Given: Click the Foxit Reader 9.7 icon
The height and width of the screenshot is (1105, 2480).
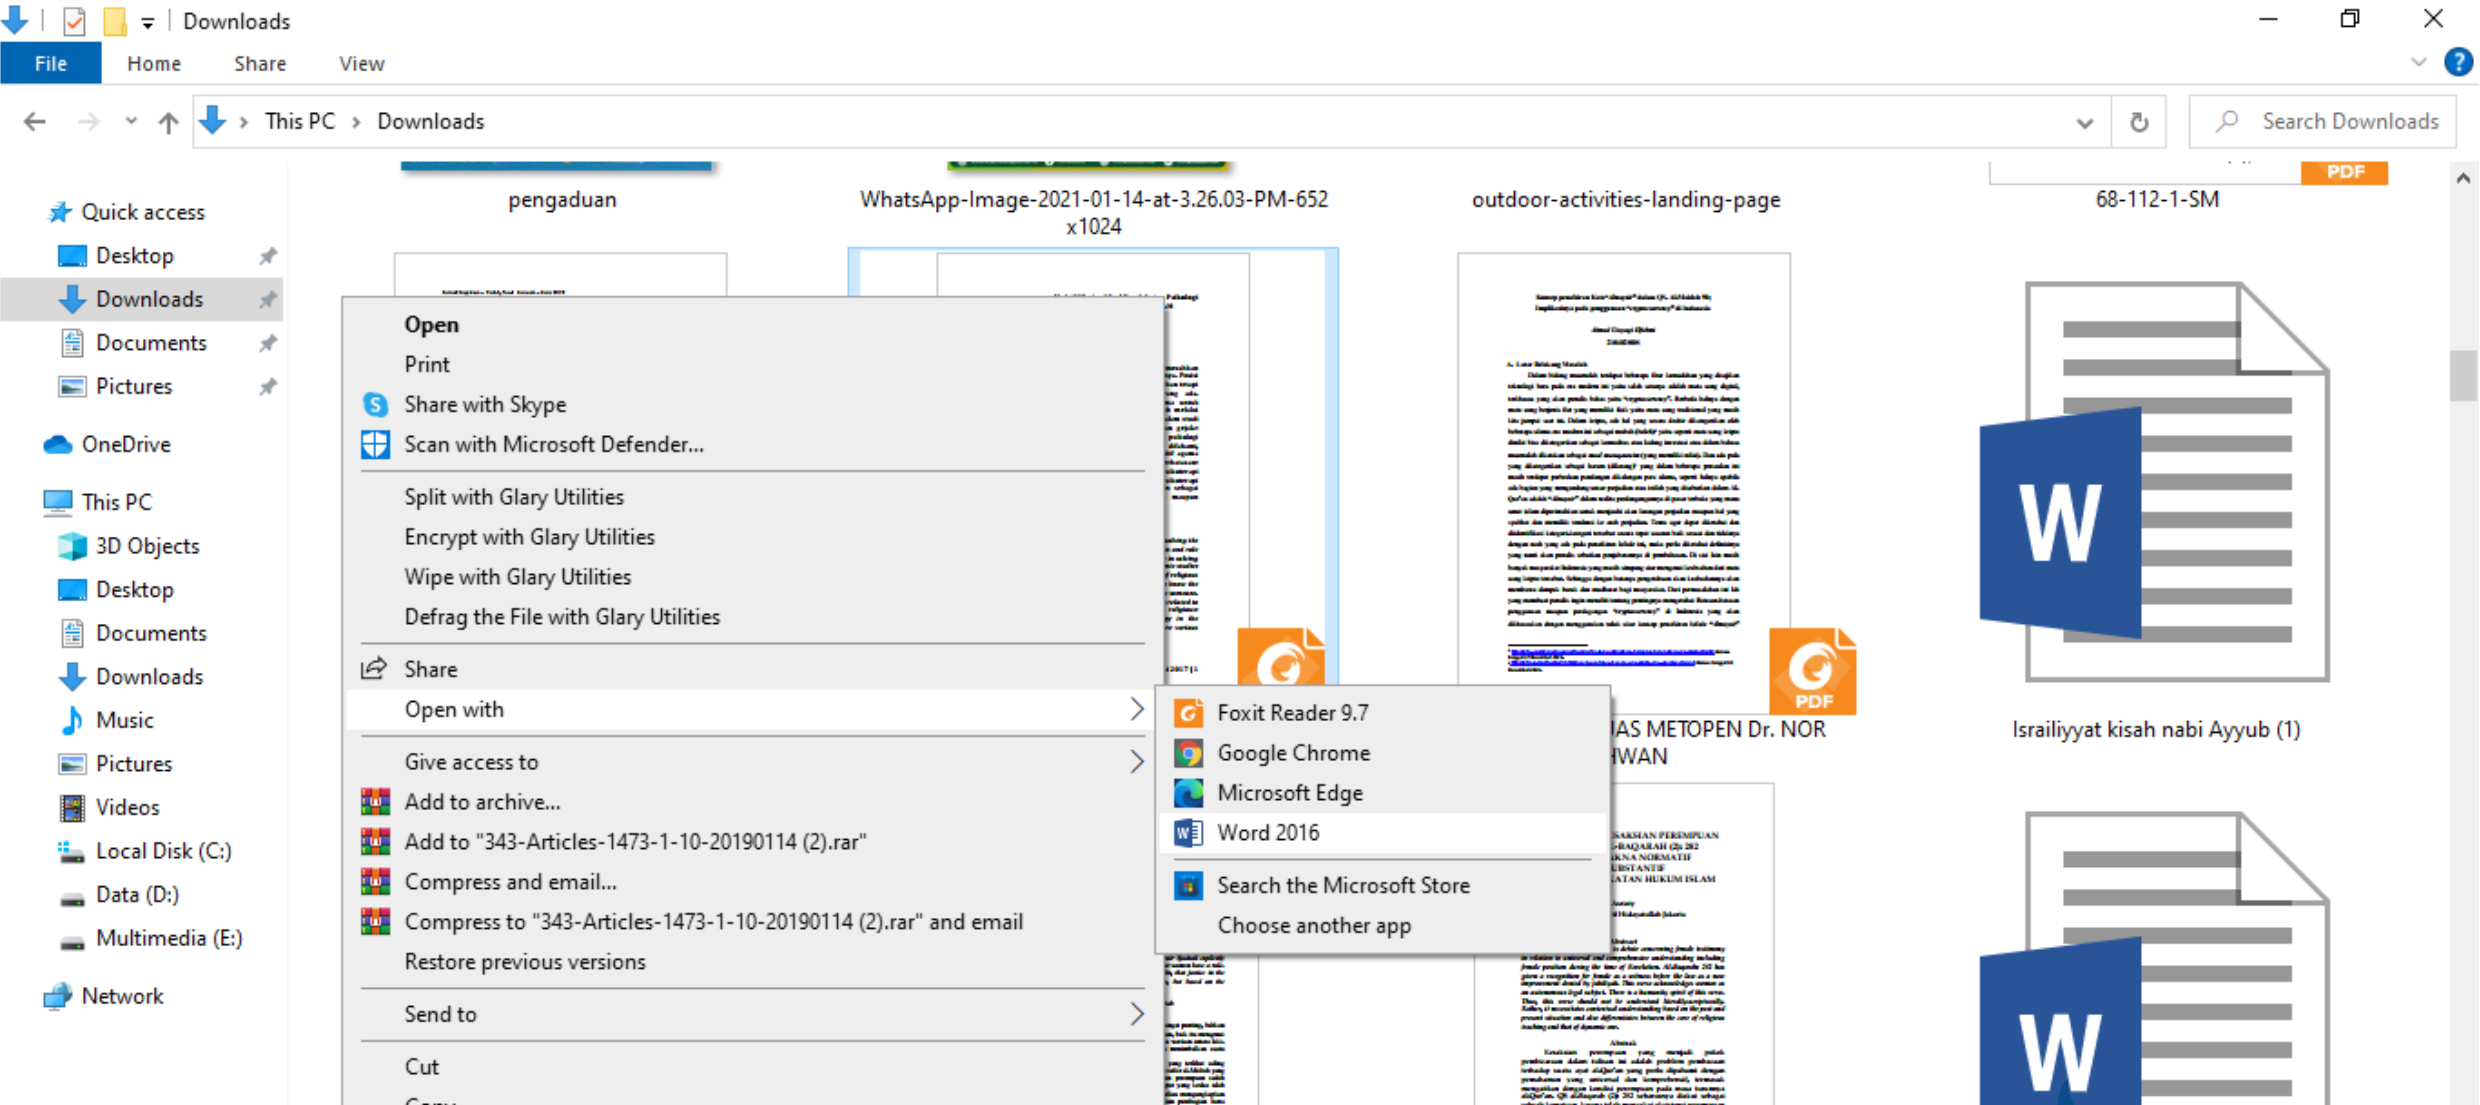Looking at the screenshot, I should coord(1188,713).
